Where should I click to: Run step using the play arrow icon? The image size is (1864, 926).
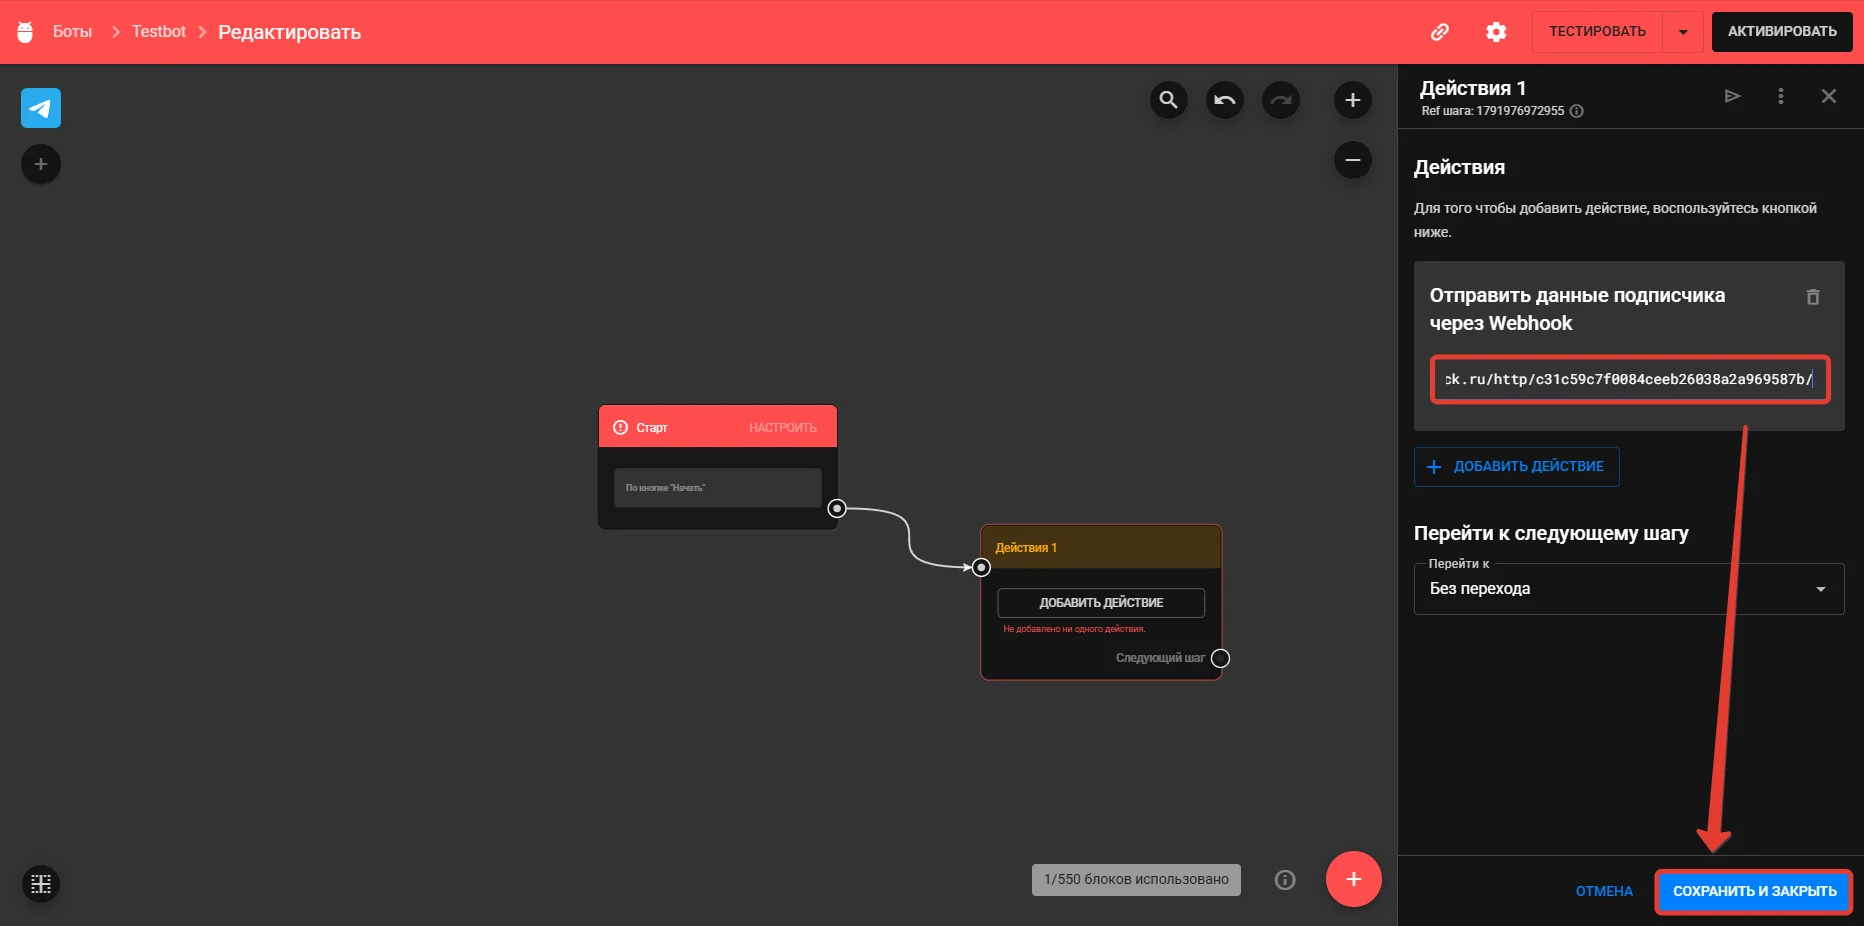[1733, 96]
